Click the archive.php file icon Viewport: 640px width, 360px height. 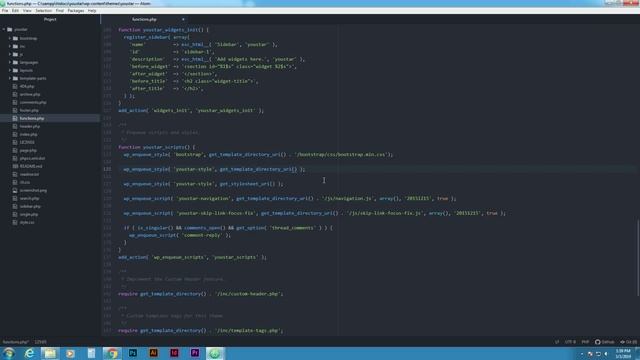point(15,94)
